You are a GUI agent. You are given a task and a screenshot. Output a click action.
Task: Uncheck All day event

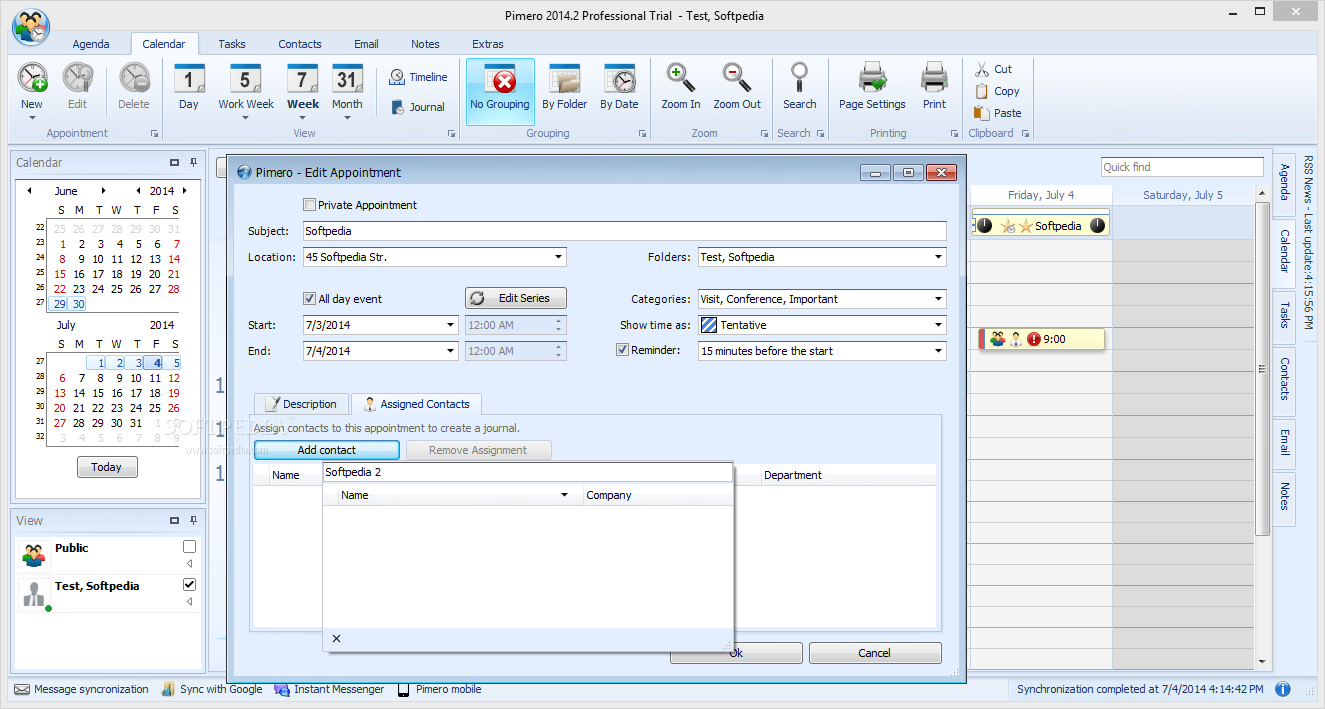tap(309, 298)
